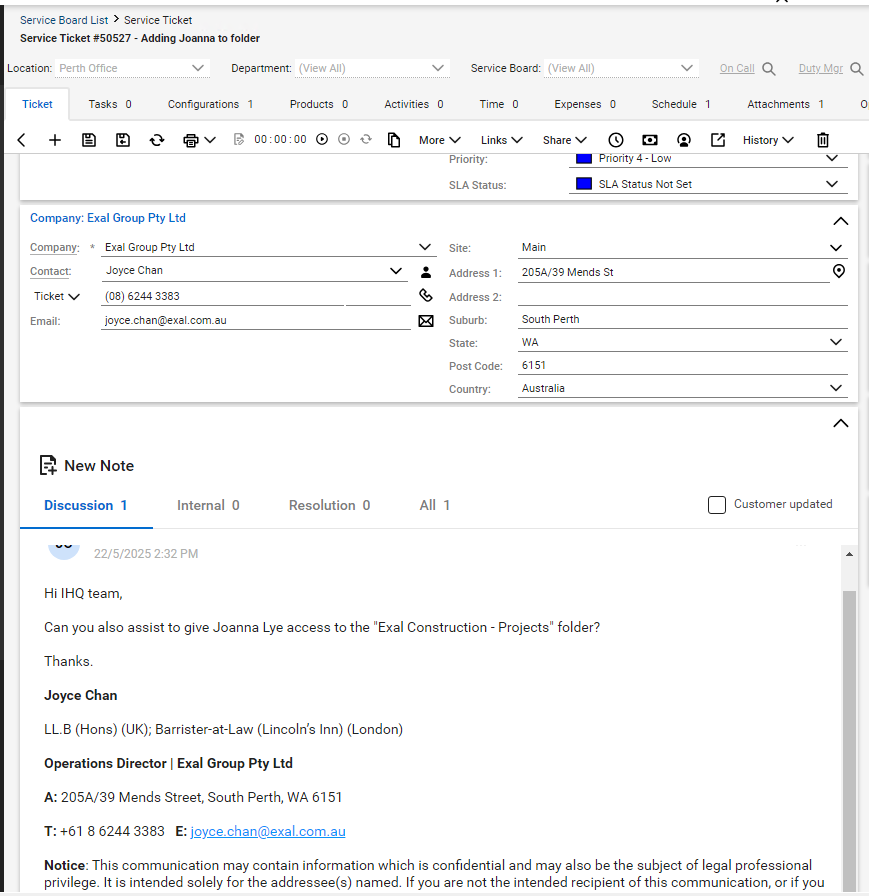The image size is (869, 896).
Task: Click the person circle icon in the toolbar
Action: tap(684, 140)
